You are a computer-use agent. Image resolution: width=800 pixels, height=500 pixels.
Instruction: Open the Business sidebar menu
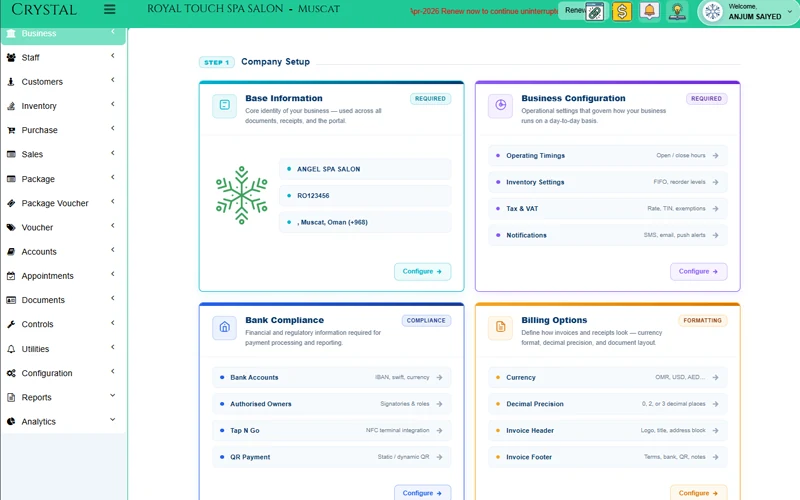pos(63,34)
